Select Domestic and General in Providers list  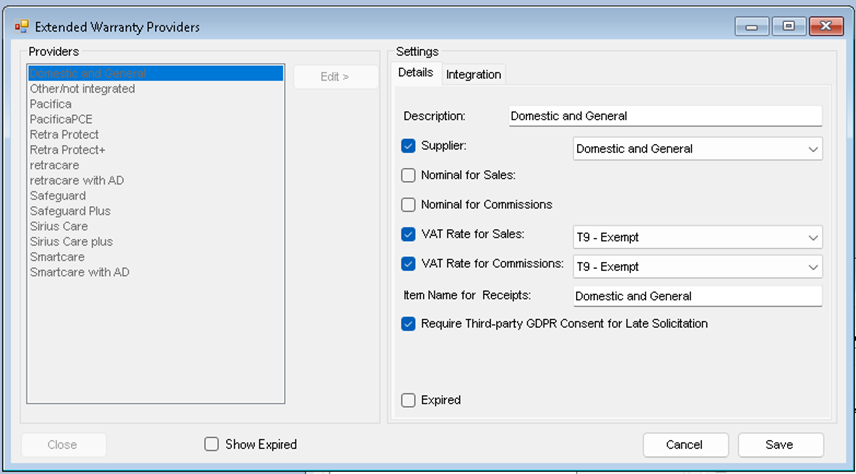(x=156, y=73)
